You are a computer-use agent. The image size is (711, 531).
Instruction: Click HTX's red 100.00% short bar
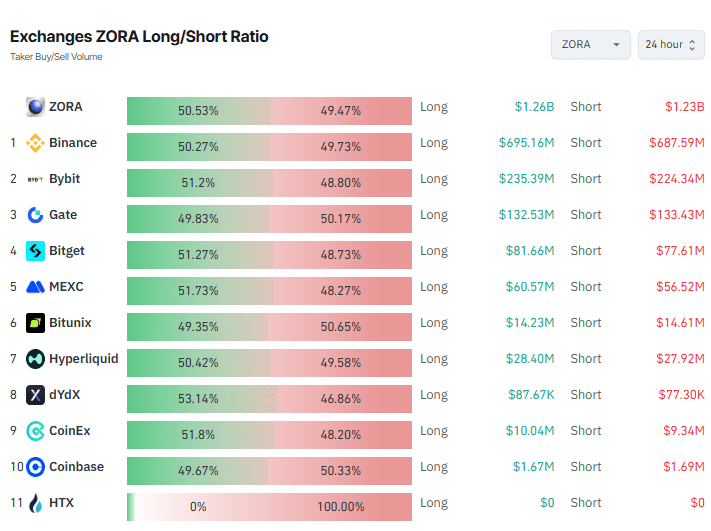tap(340, 507)
